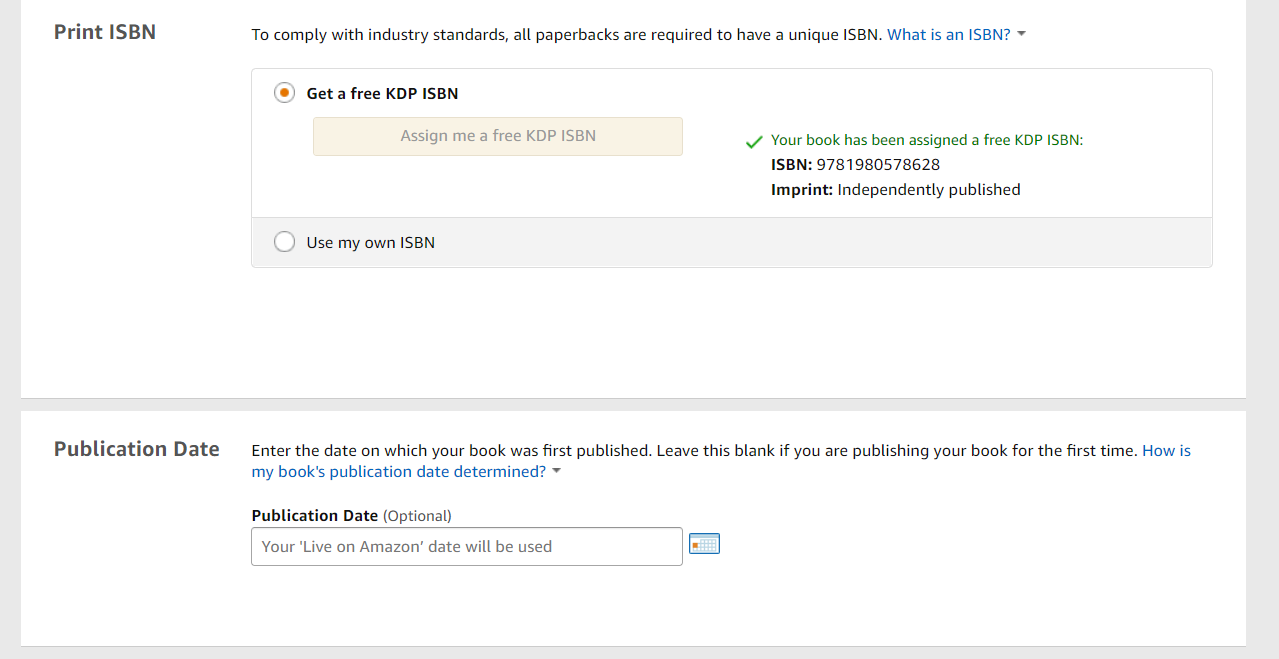Click the 'Use my own ISBN' label text
This screenshot has height=659, width=1279.
pos(370,242)
